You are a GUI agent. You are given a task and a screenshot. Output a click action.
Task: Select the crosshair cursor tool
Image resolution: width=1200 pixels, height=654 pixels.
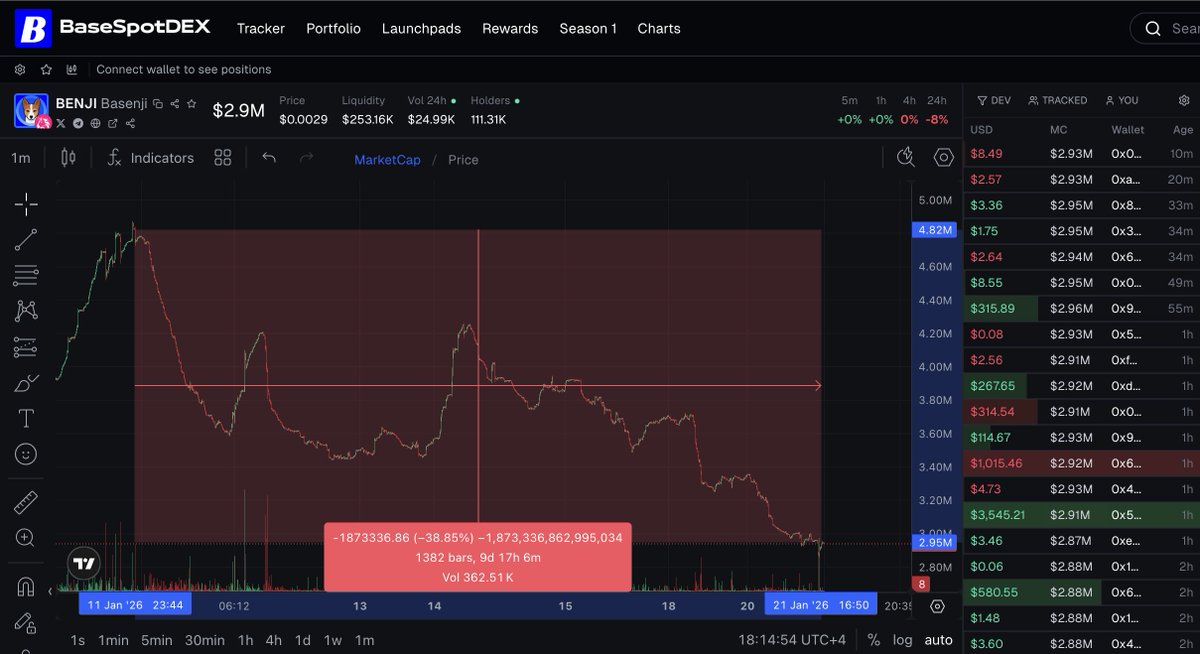[x=26, y=205]
